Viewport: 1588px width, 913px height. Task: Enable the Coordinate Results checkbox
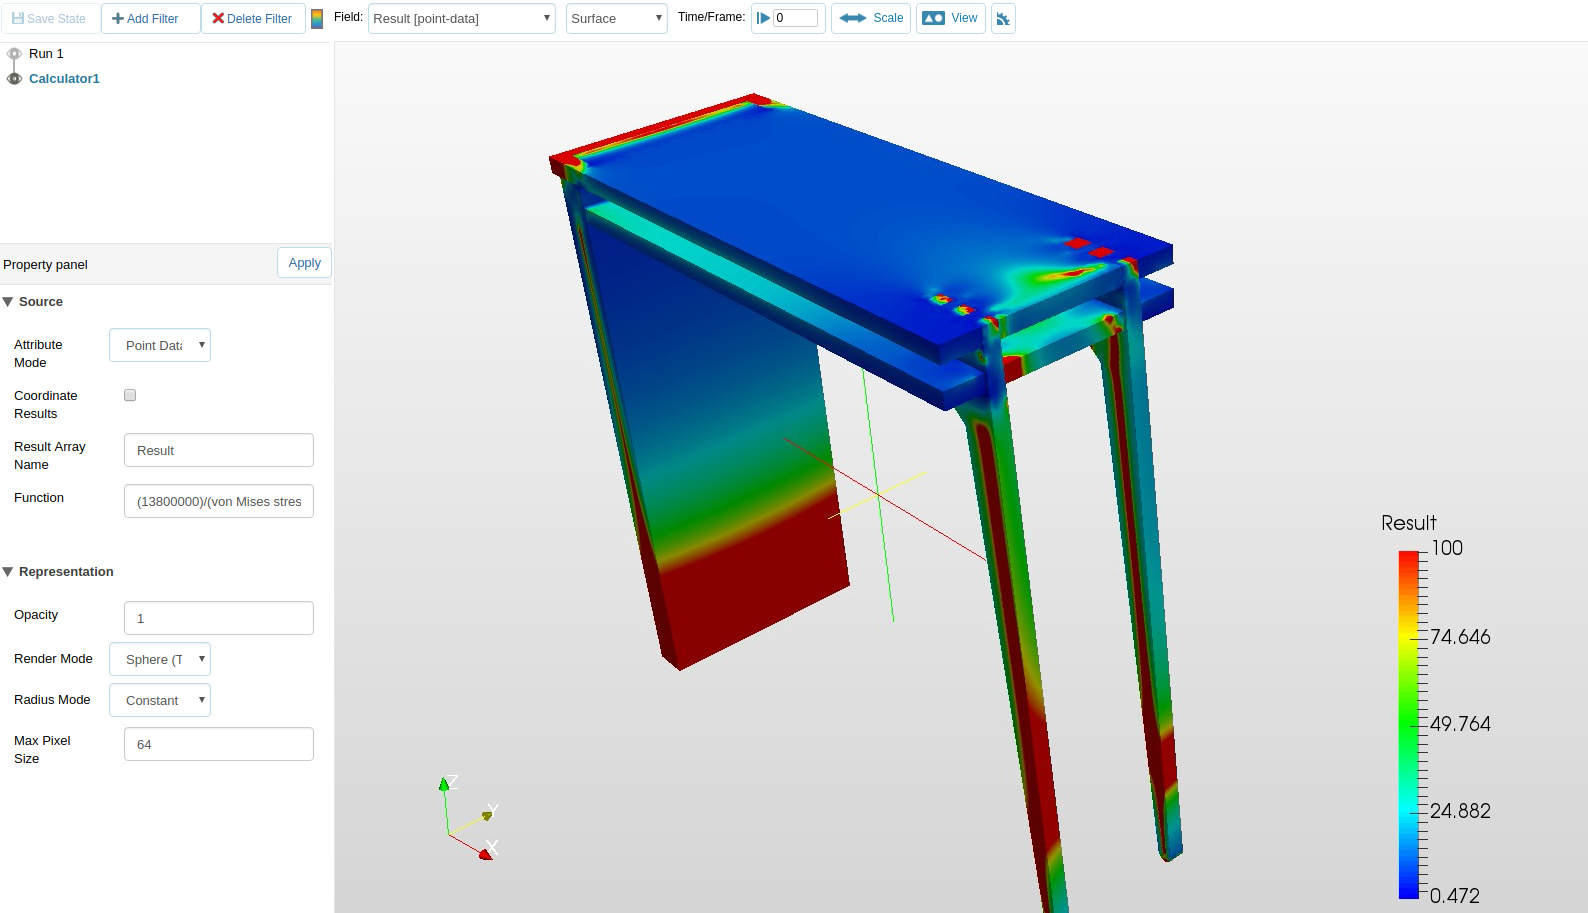(x=130, y=395)
